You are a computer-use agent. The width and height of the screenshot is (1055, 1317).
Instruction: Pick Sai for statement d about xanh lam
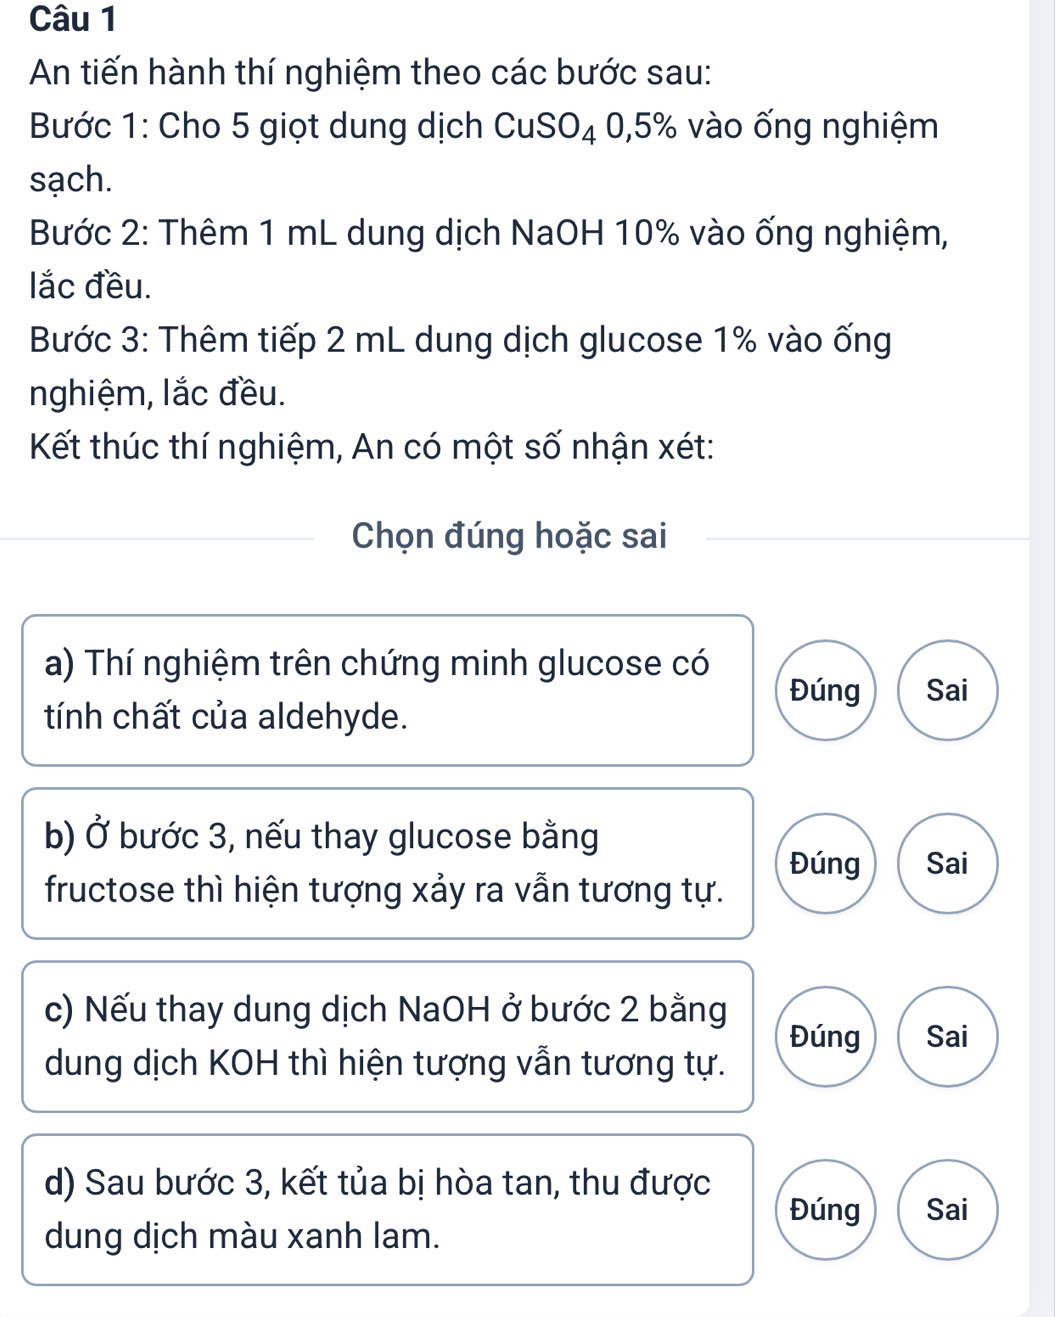tap(947, 1209)
